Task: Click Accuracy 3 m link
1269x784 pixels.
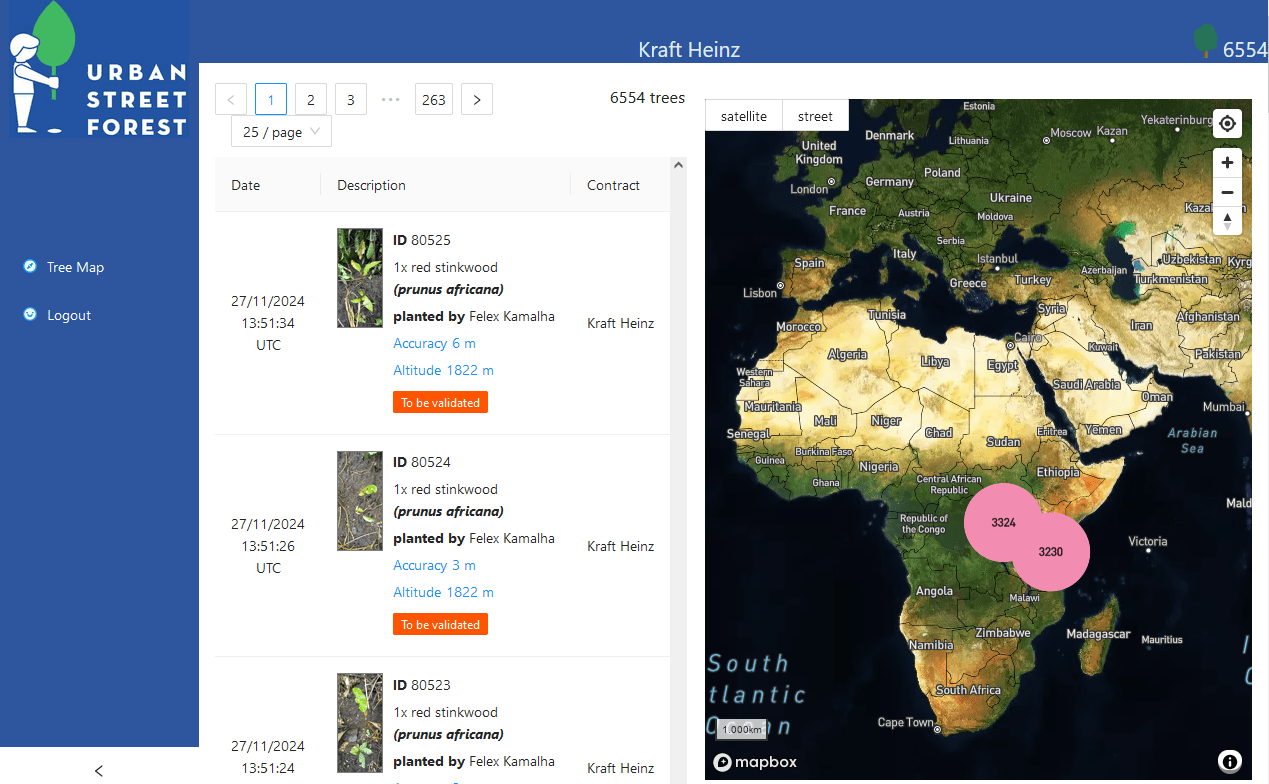Action: click(x=434, y=565)
